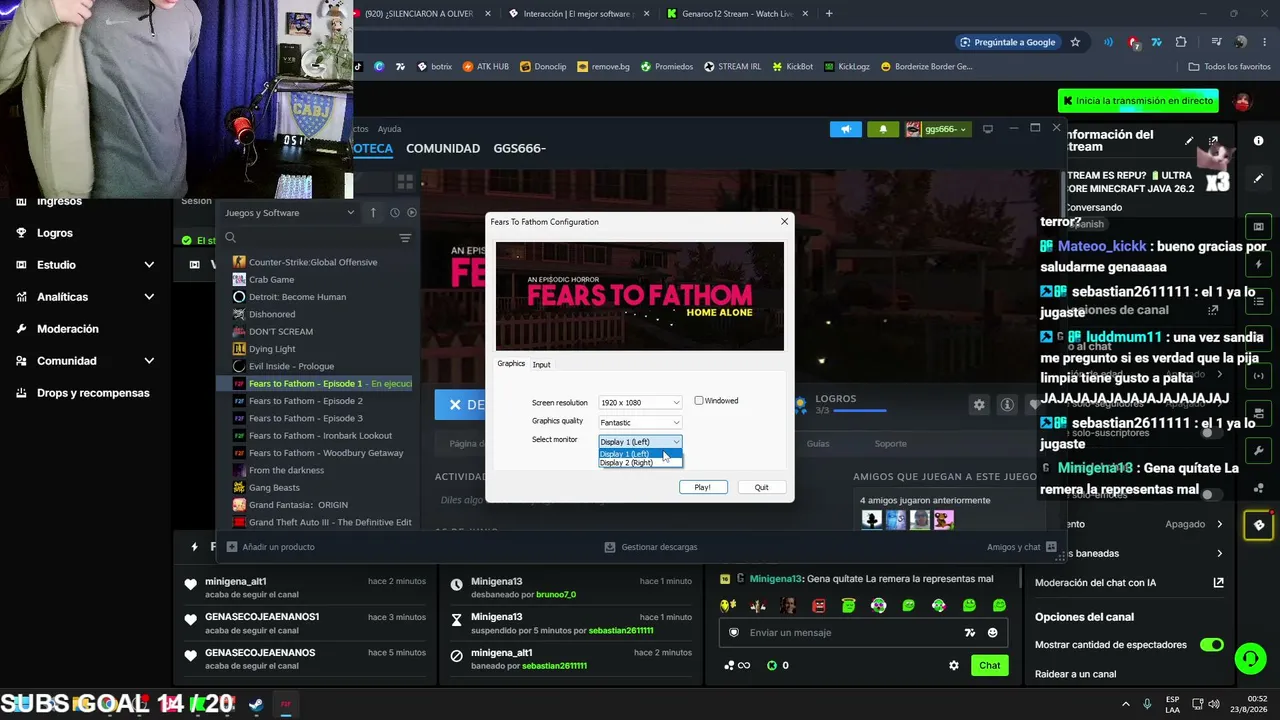The width and height of the screenshot is (1280, 720).
Task: Open KickBot bookmark
Action: pos(792,67)
